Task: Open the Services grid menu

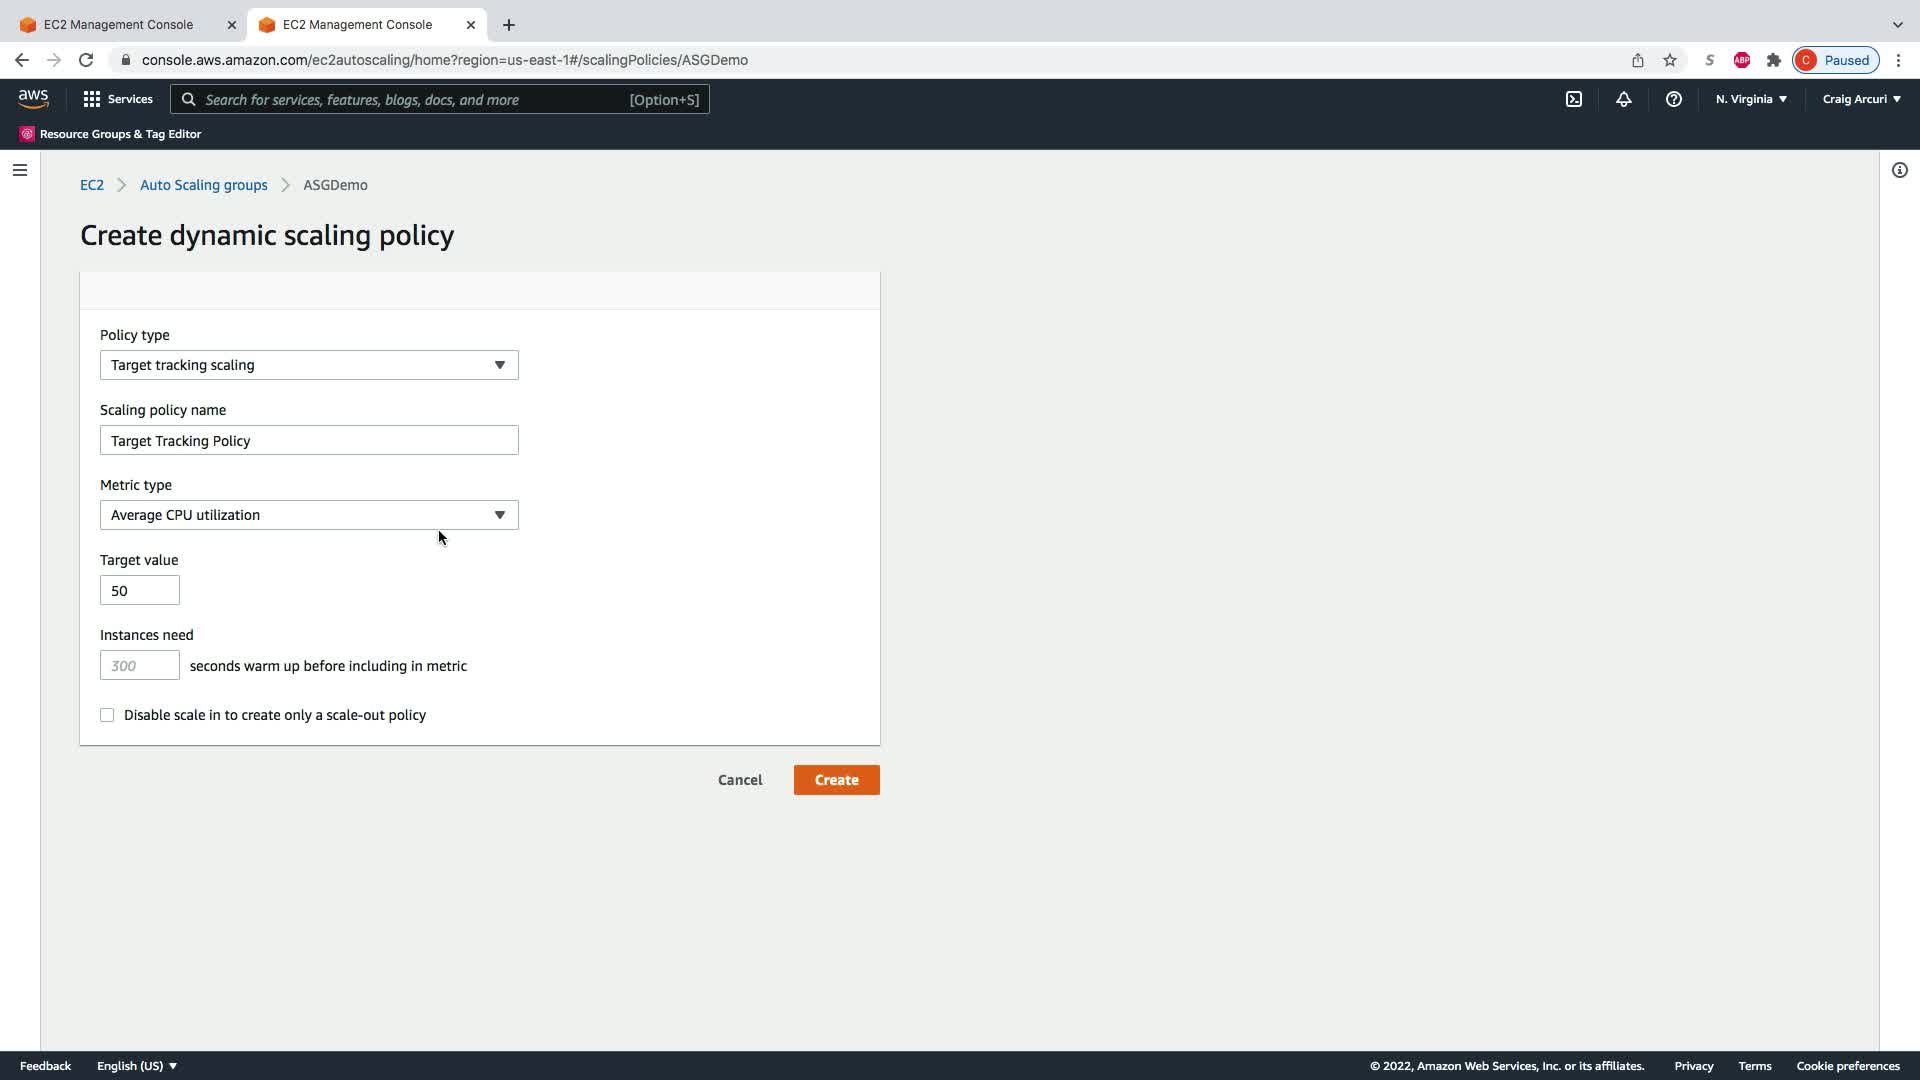Action: (x=118, y=99)
